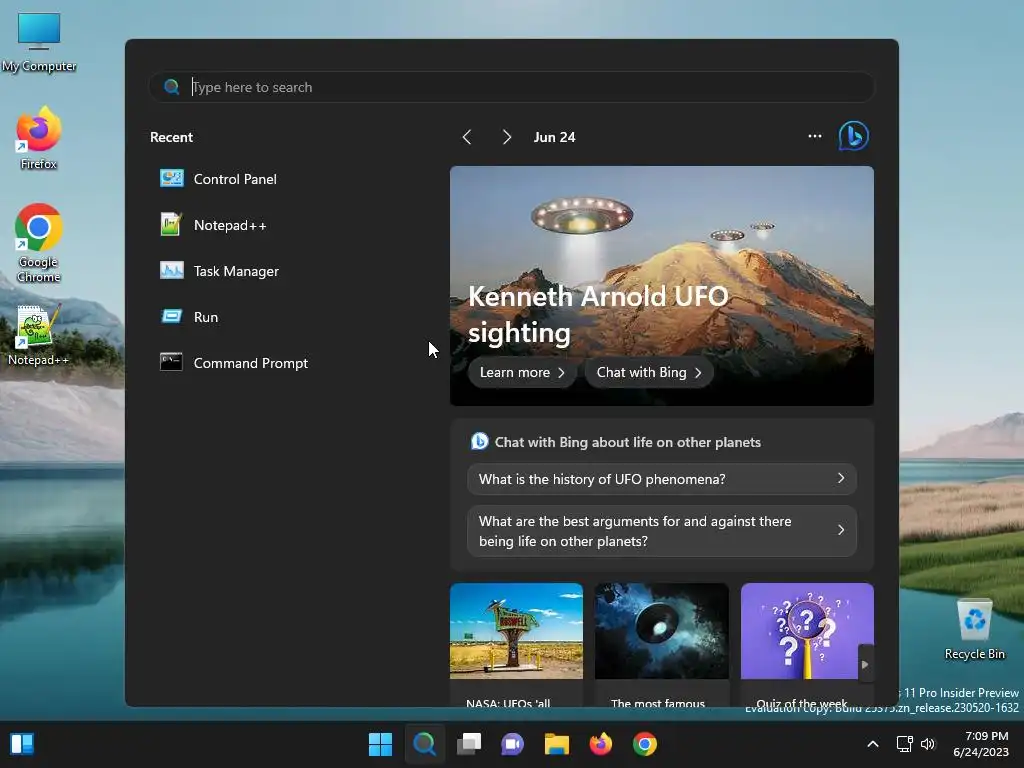Launch Firefox from the taskbar
This screenshot has height=768, width=1024.
point(601,744)
